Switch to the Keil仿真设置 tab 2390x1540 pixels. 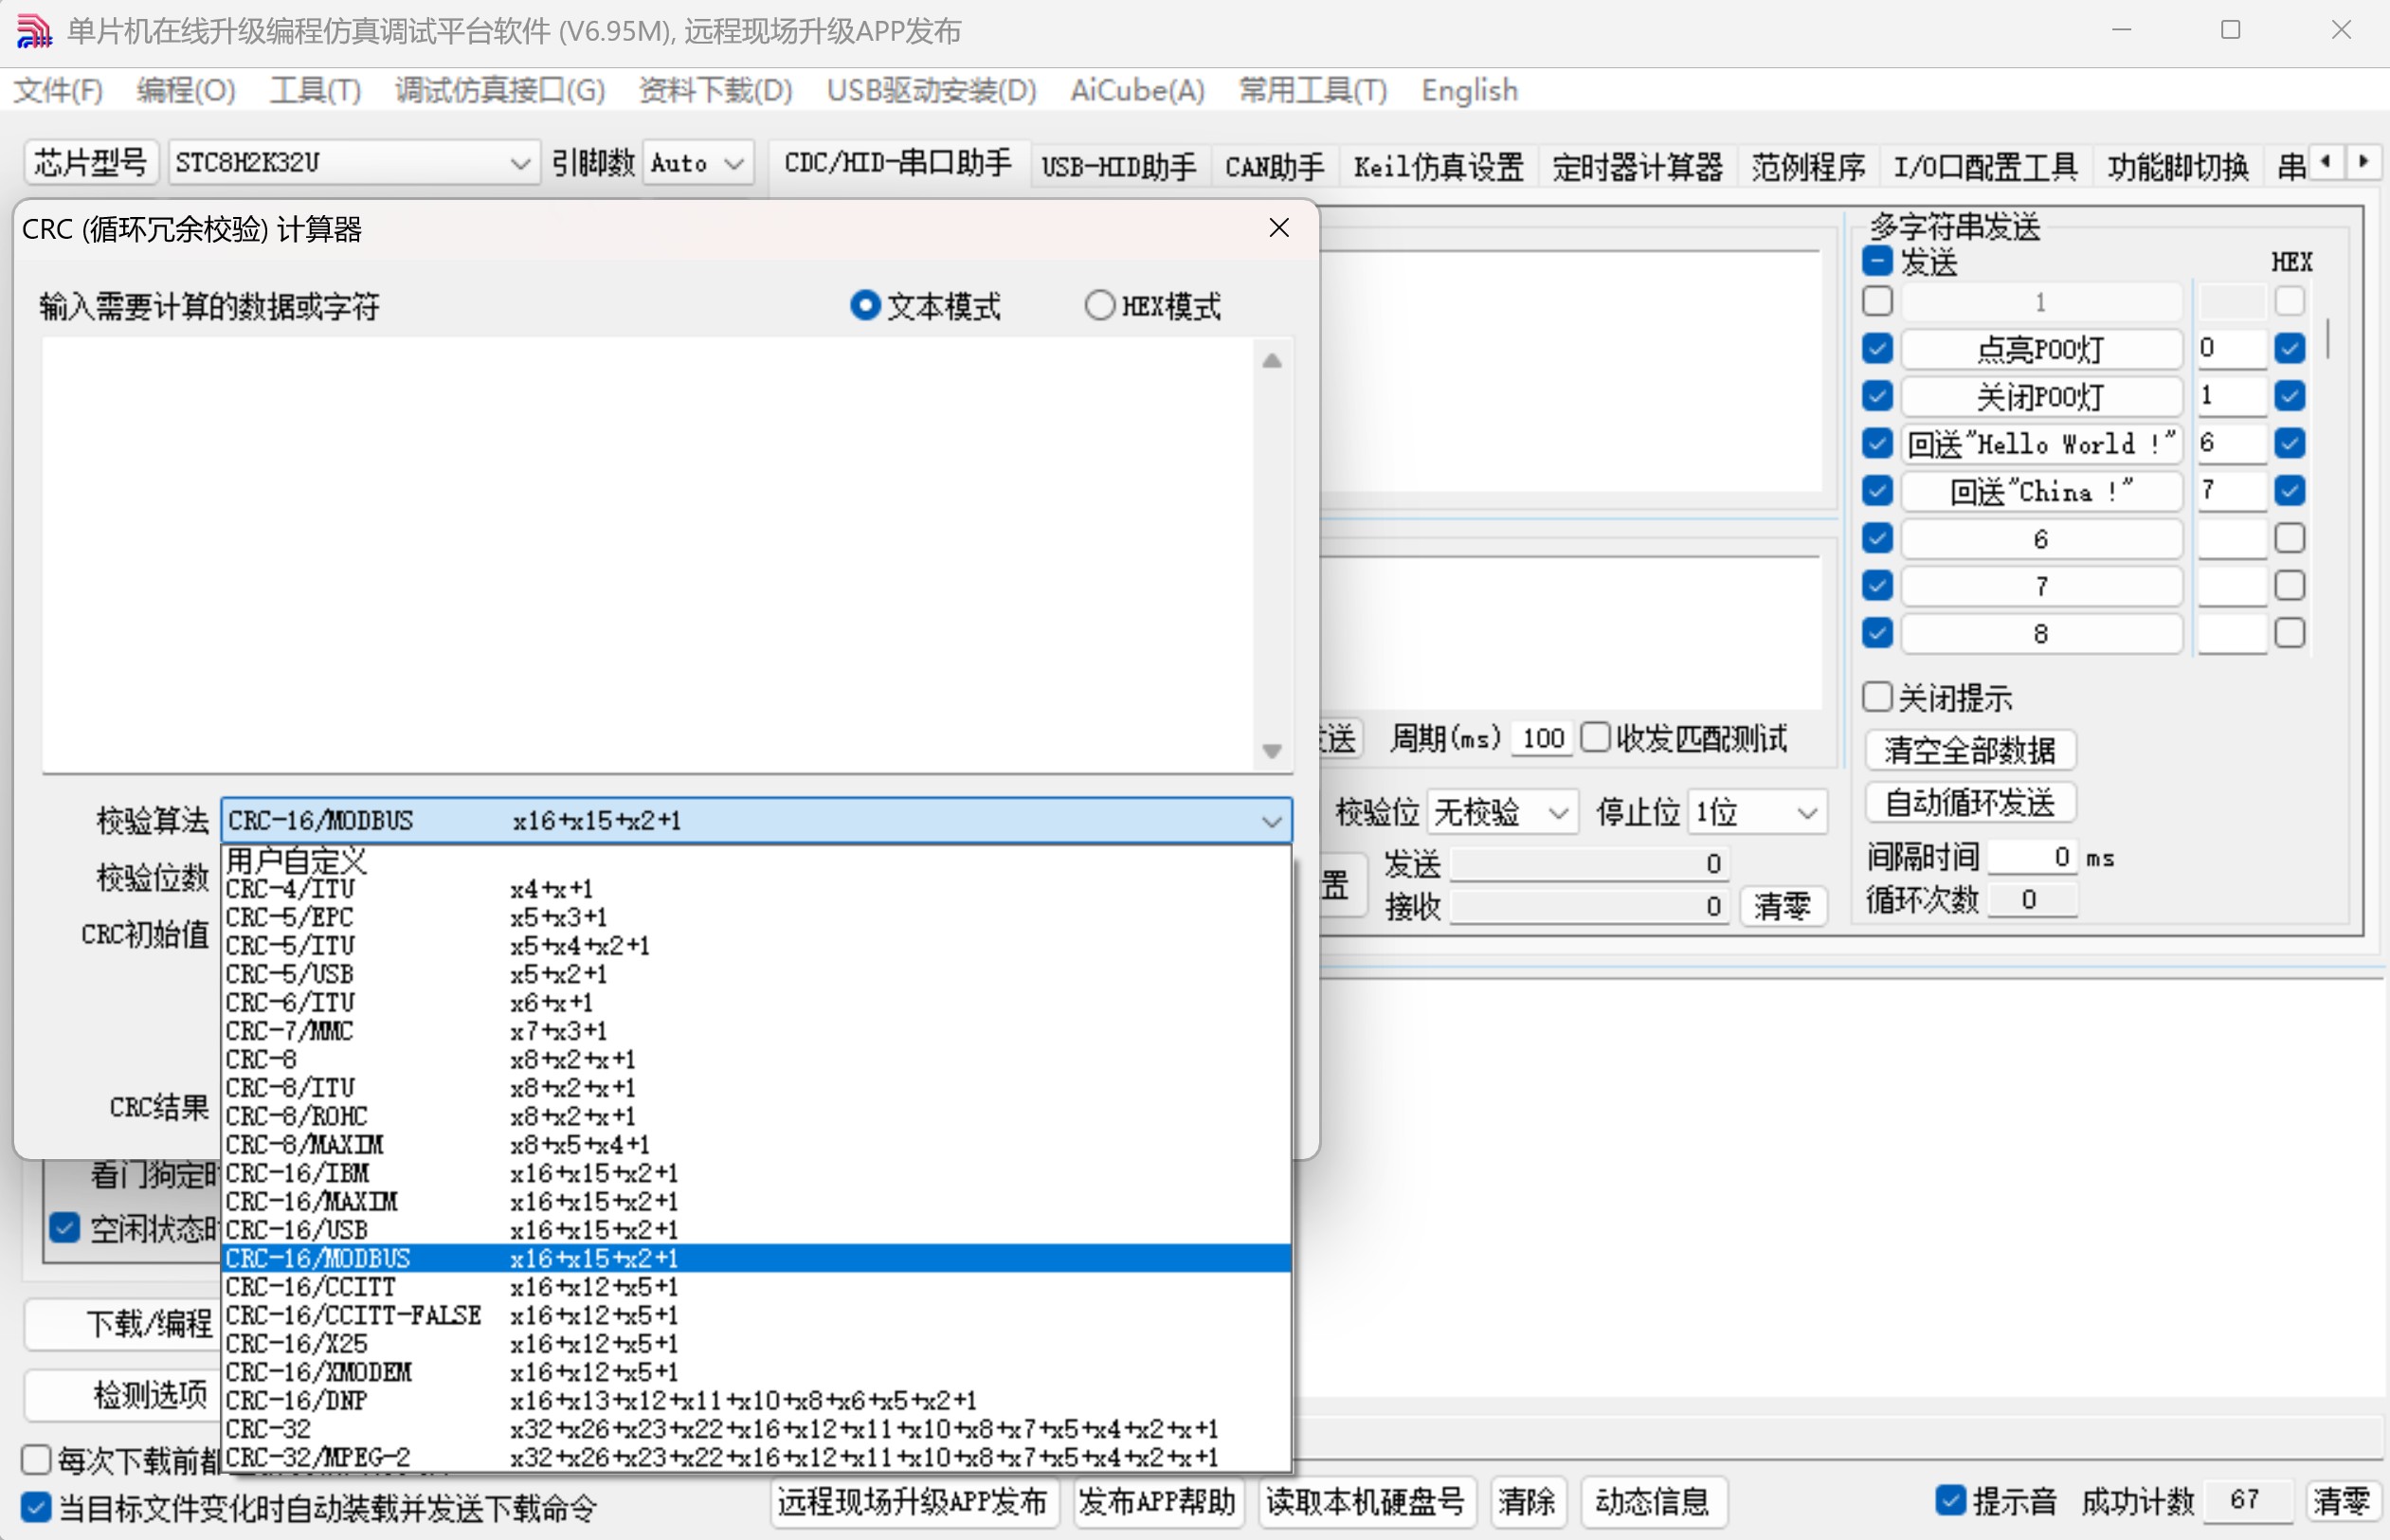coord(1438,166)
